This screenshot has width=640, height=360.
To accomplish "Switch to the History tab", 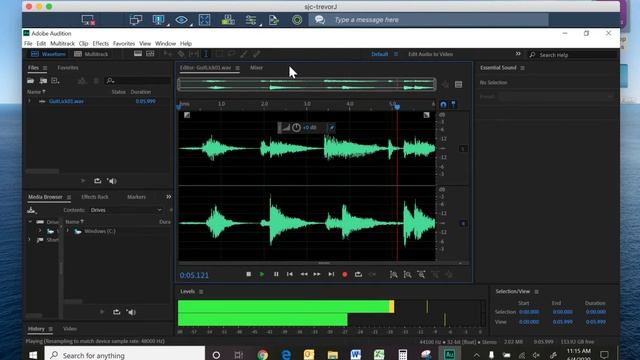I will tap(36, 329).
